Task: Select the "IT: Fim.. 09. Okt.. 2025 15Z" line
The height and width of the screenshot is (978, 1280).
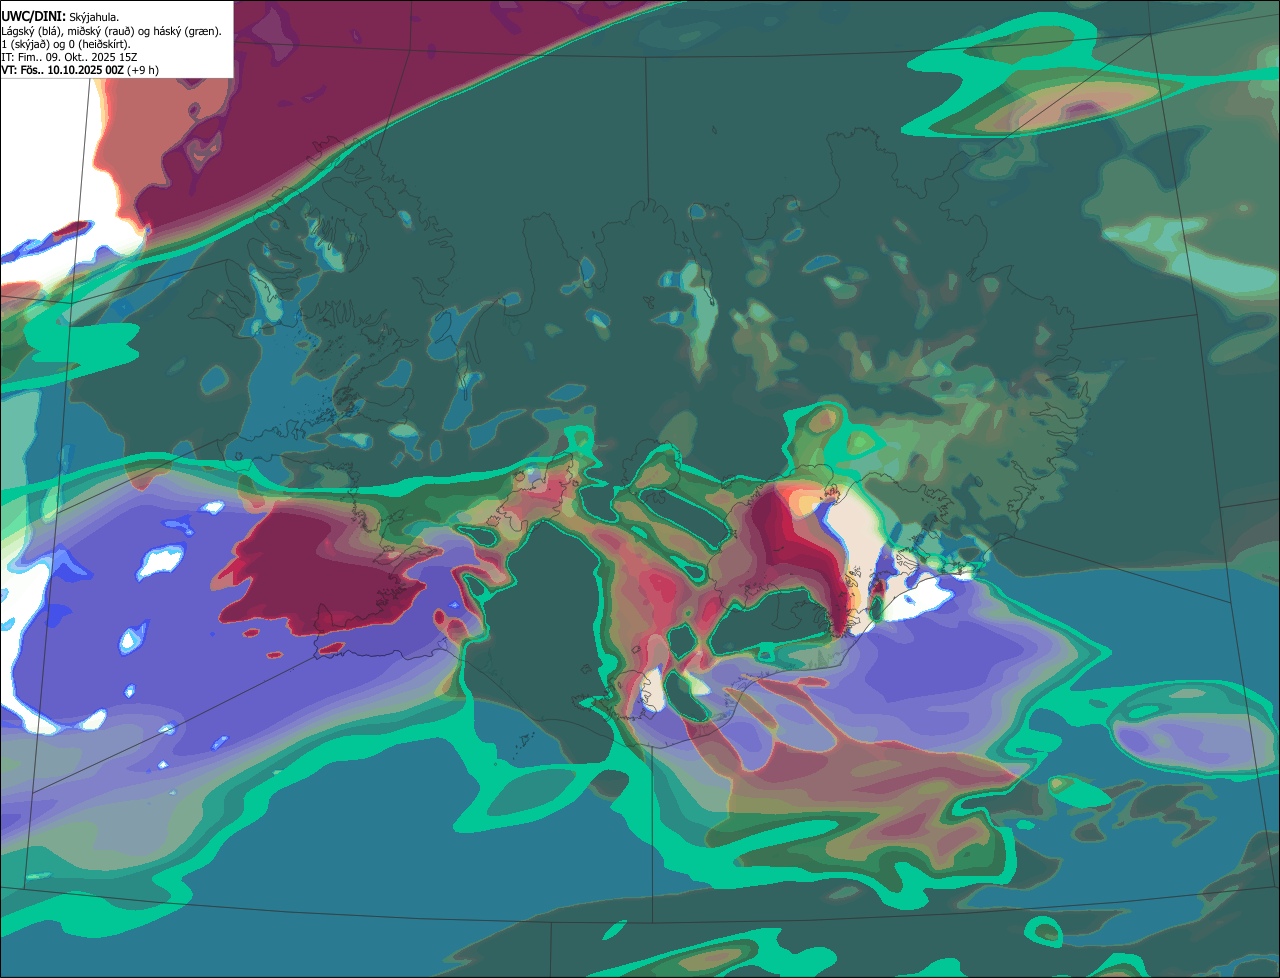Action: tap(69, 57)
